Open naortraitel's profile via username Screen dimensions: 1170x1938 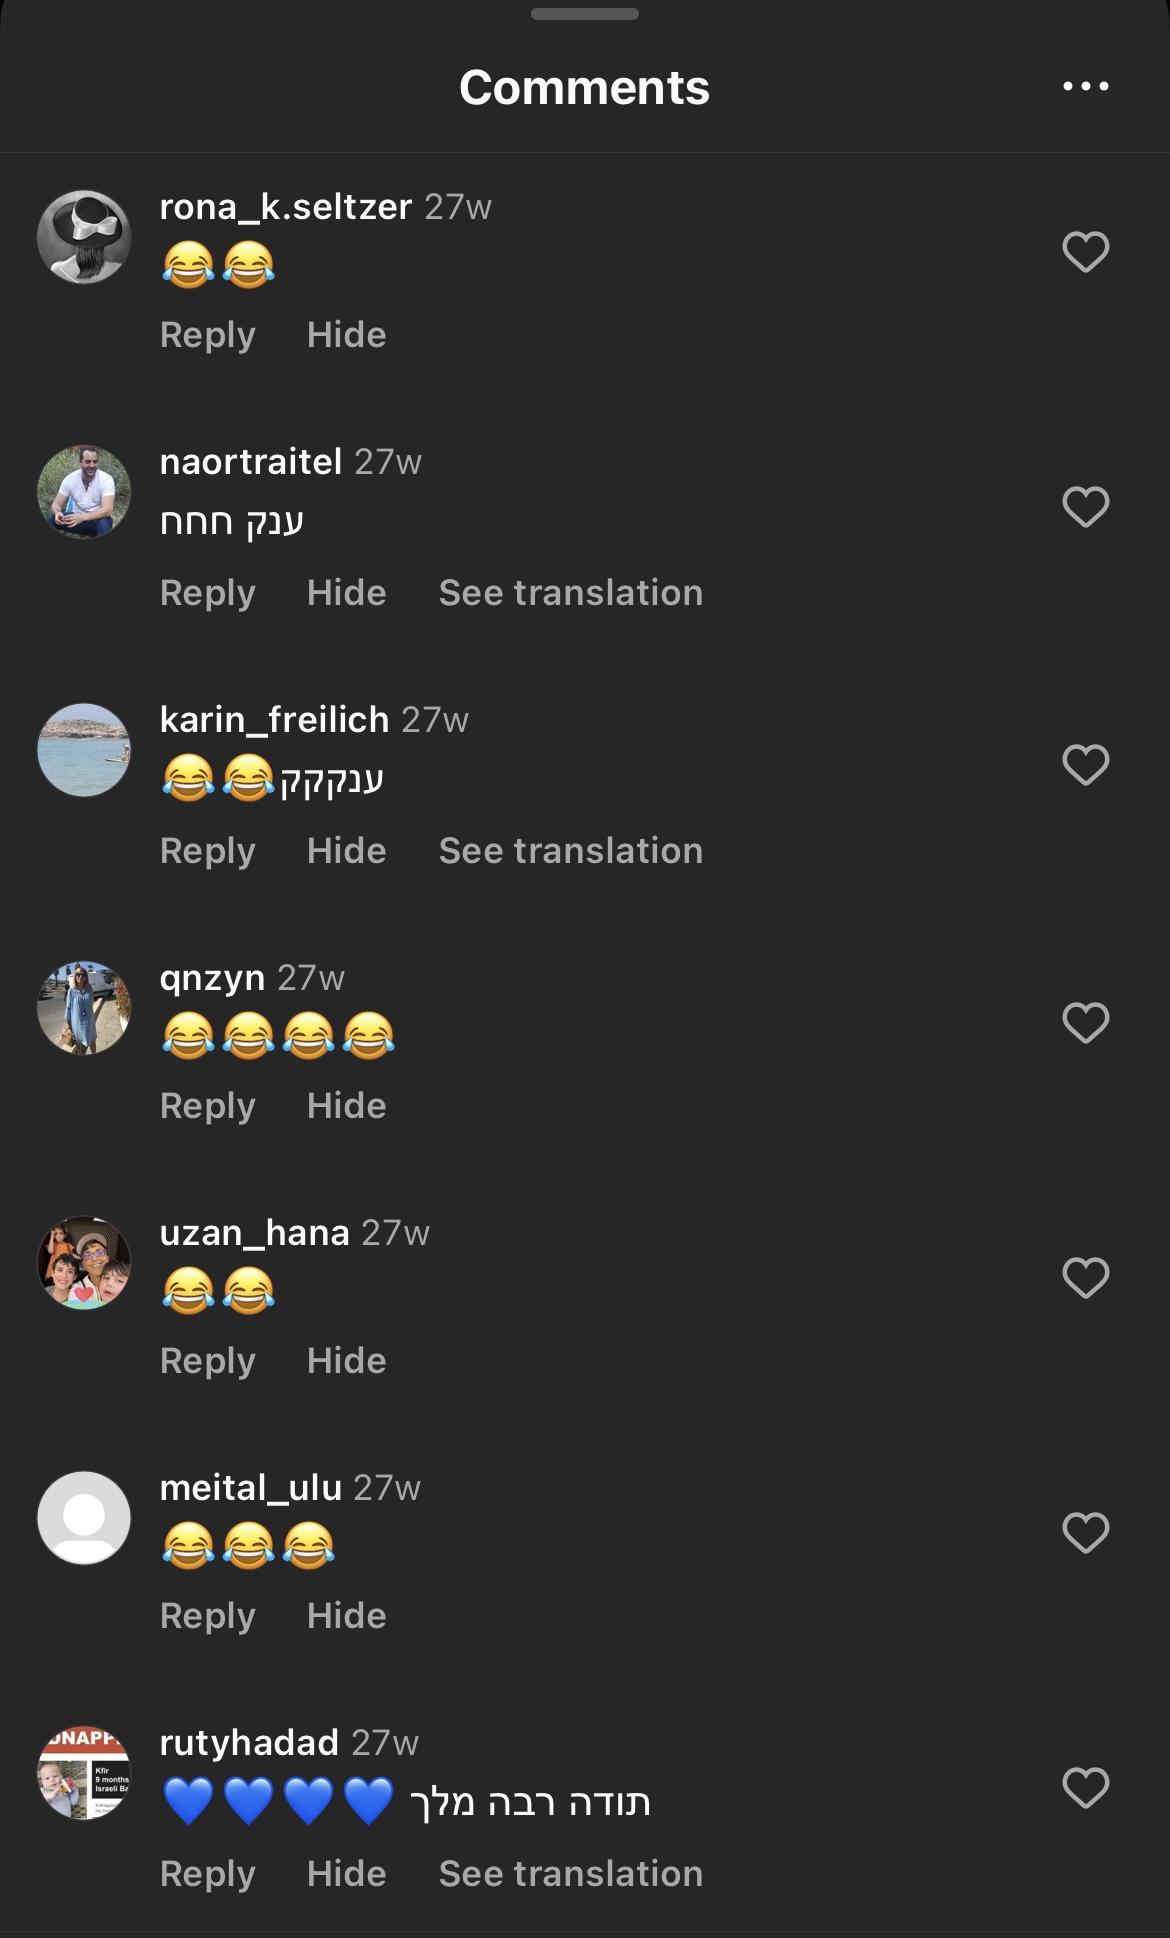point(251,462)
